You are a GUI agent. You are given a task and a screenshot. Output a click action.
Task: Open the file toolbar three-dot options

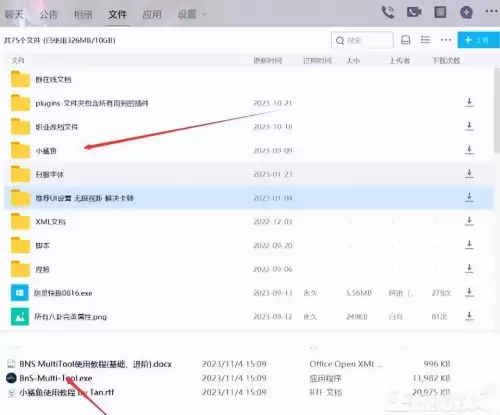[x=446, y=40]
